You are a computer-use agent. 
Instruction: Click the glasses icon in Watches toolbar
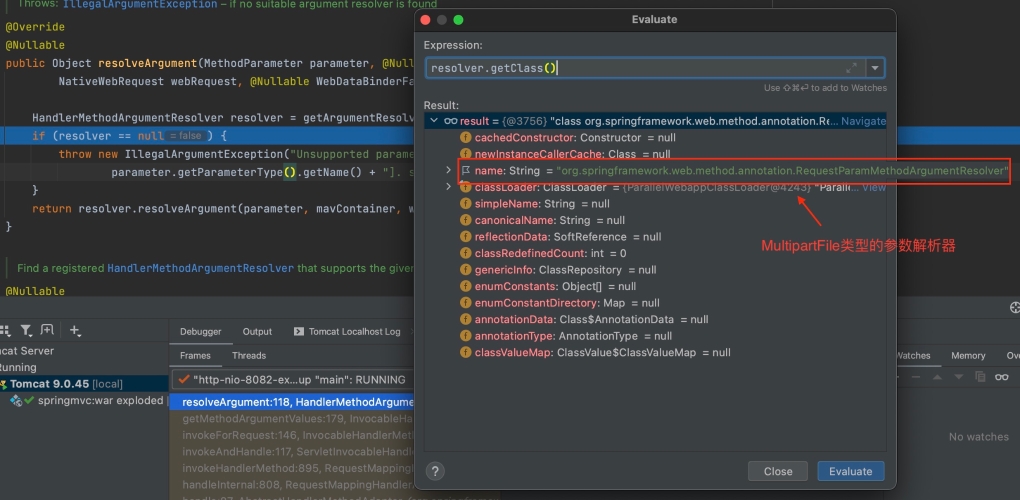coord(1001,377)
